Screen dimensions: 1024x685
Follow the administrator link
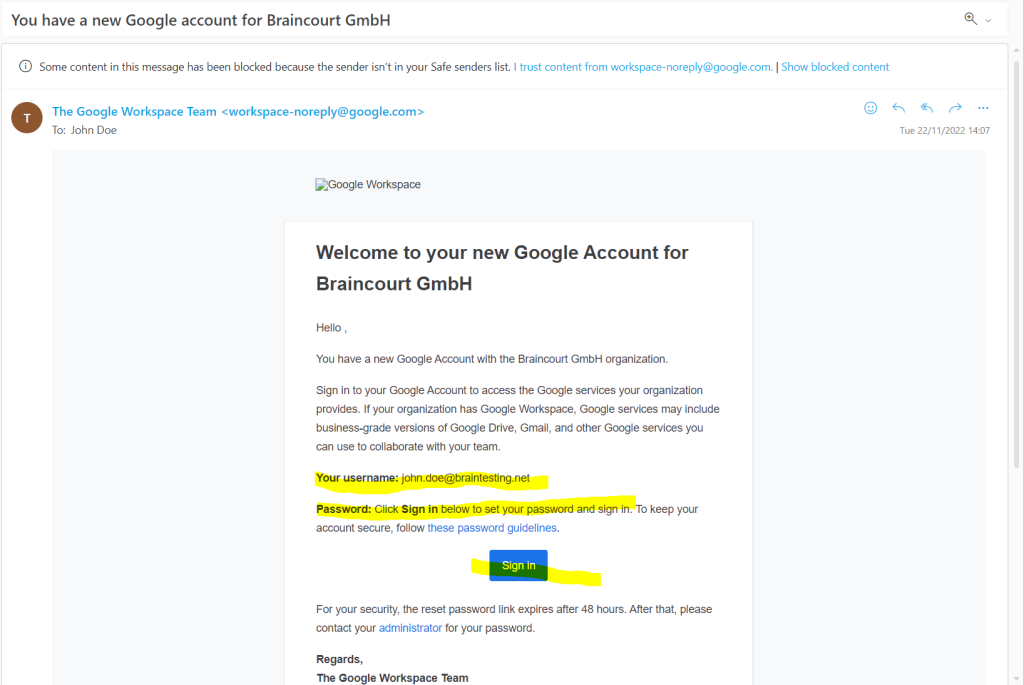410,628
